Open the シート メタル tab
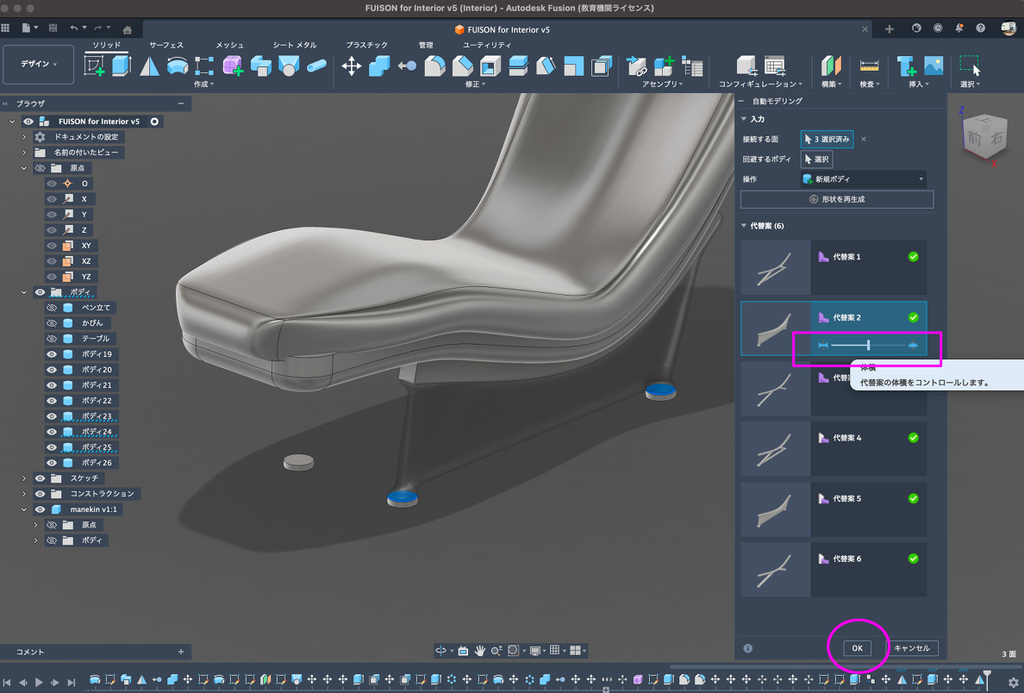Image resolution: width=1024 pixels, height=693 pixels. [x=295, y=45]
